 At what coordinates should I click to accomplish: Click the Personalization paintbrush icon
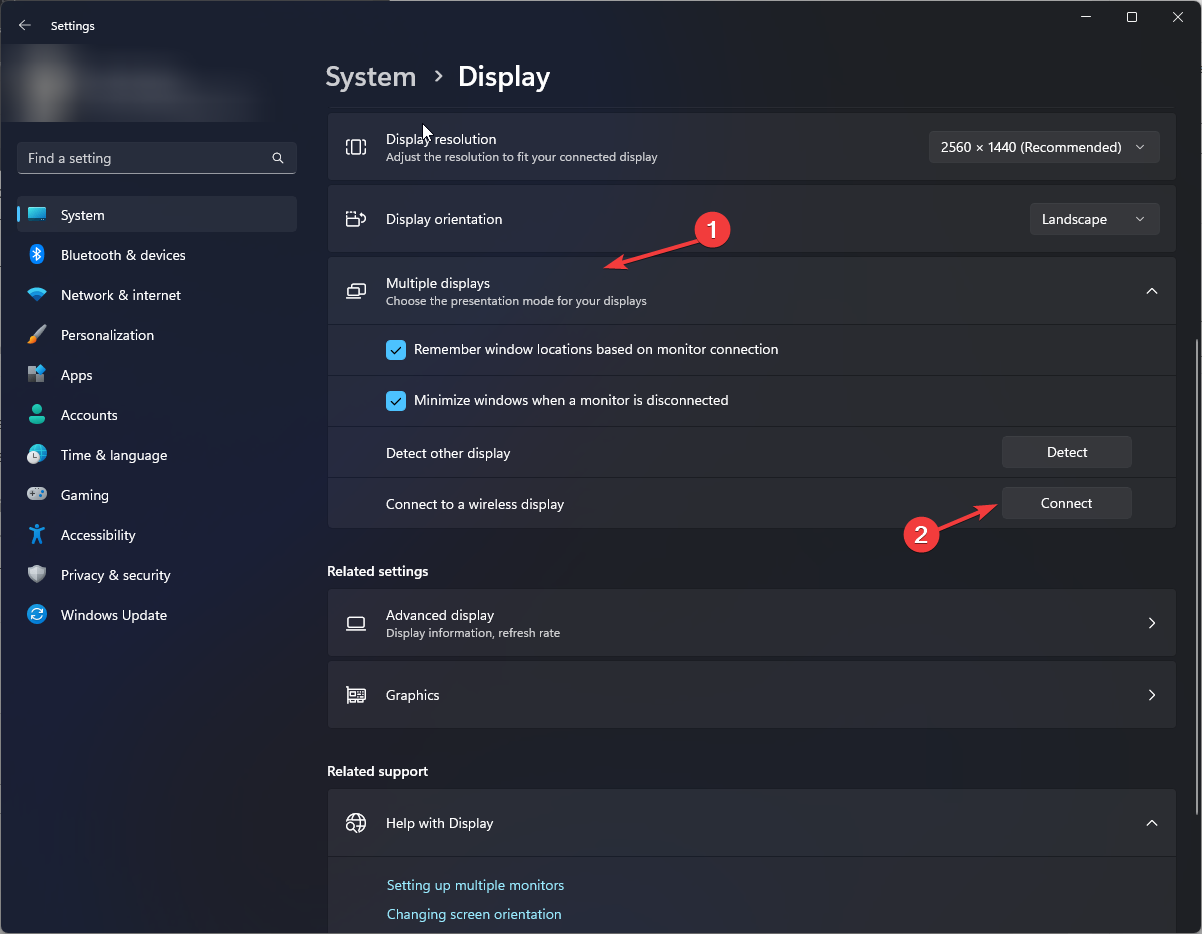[x=37, y=335]
